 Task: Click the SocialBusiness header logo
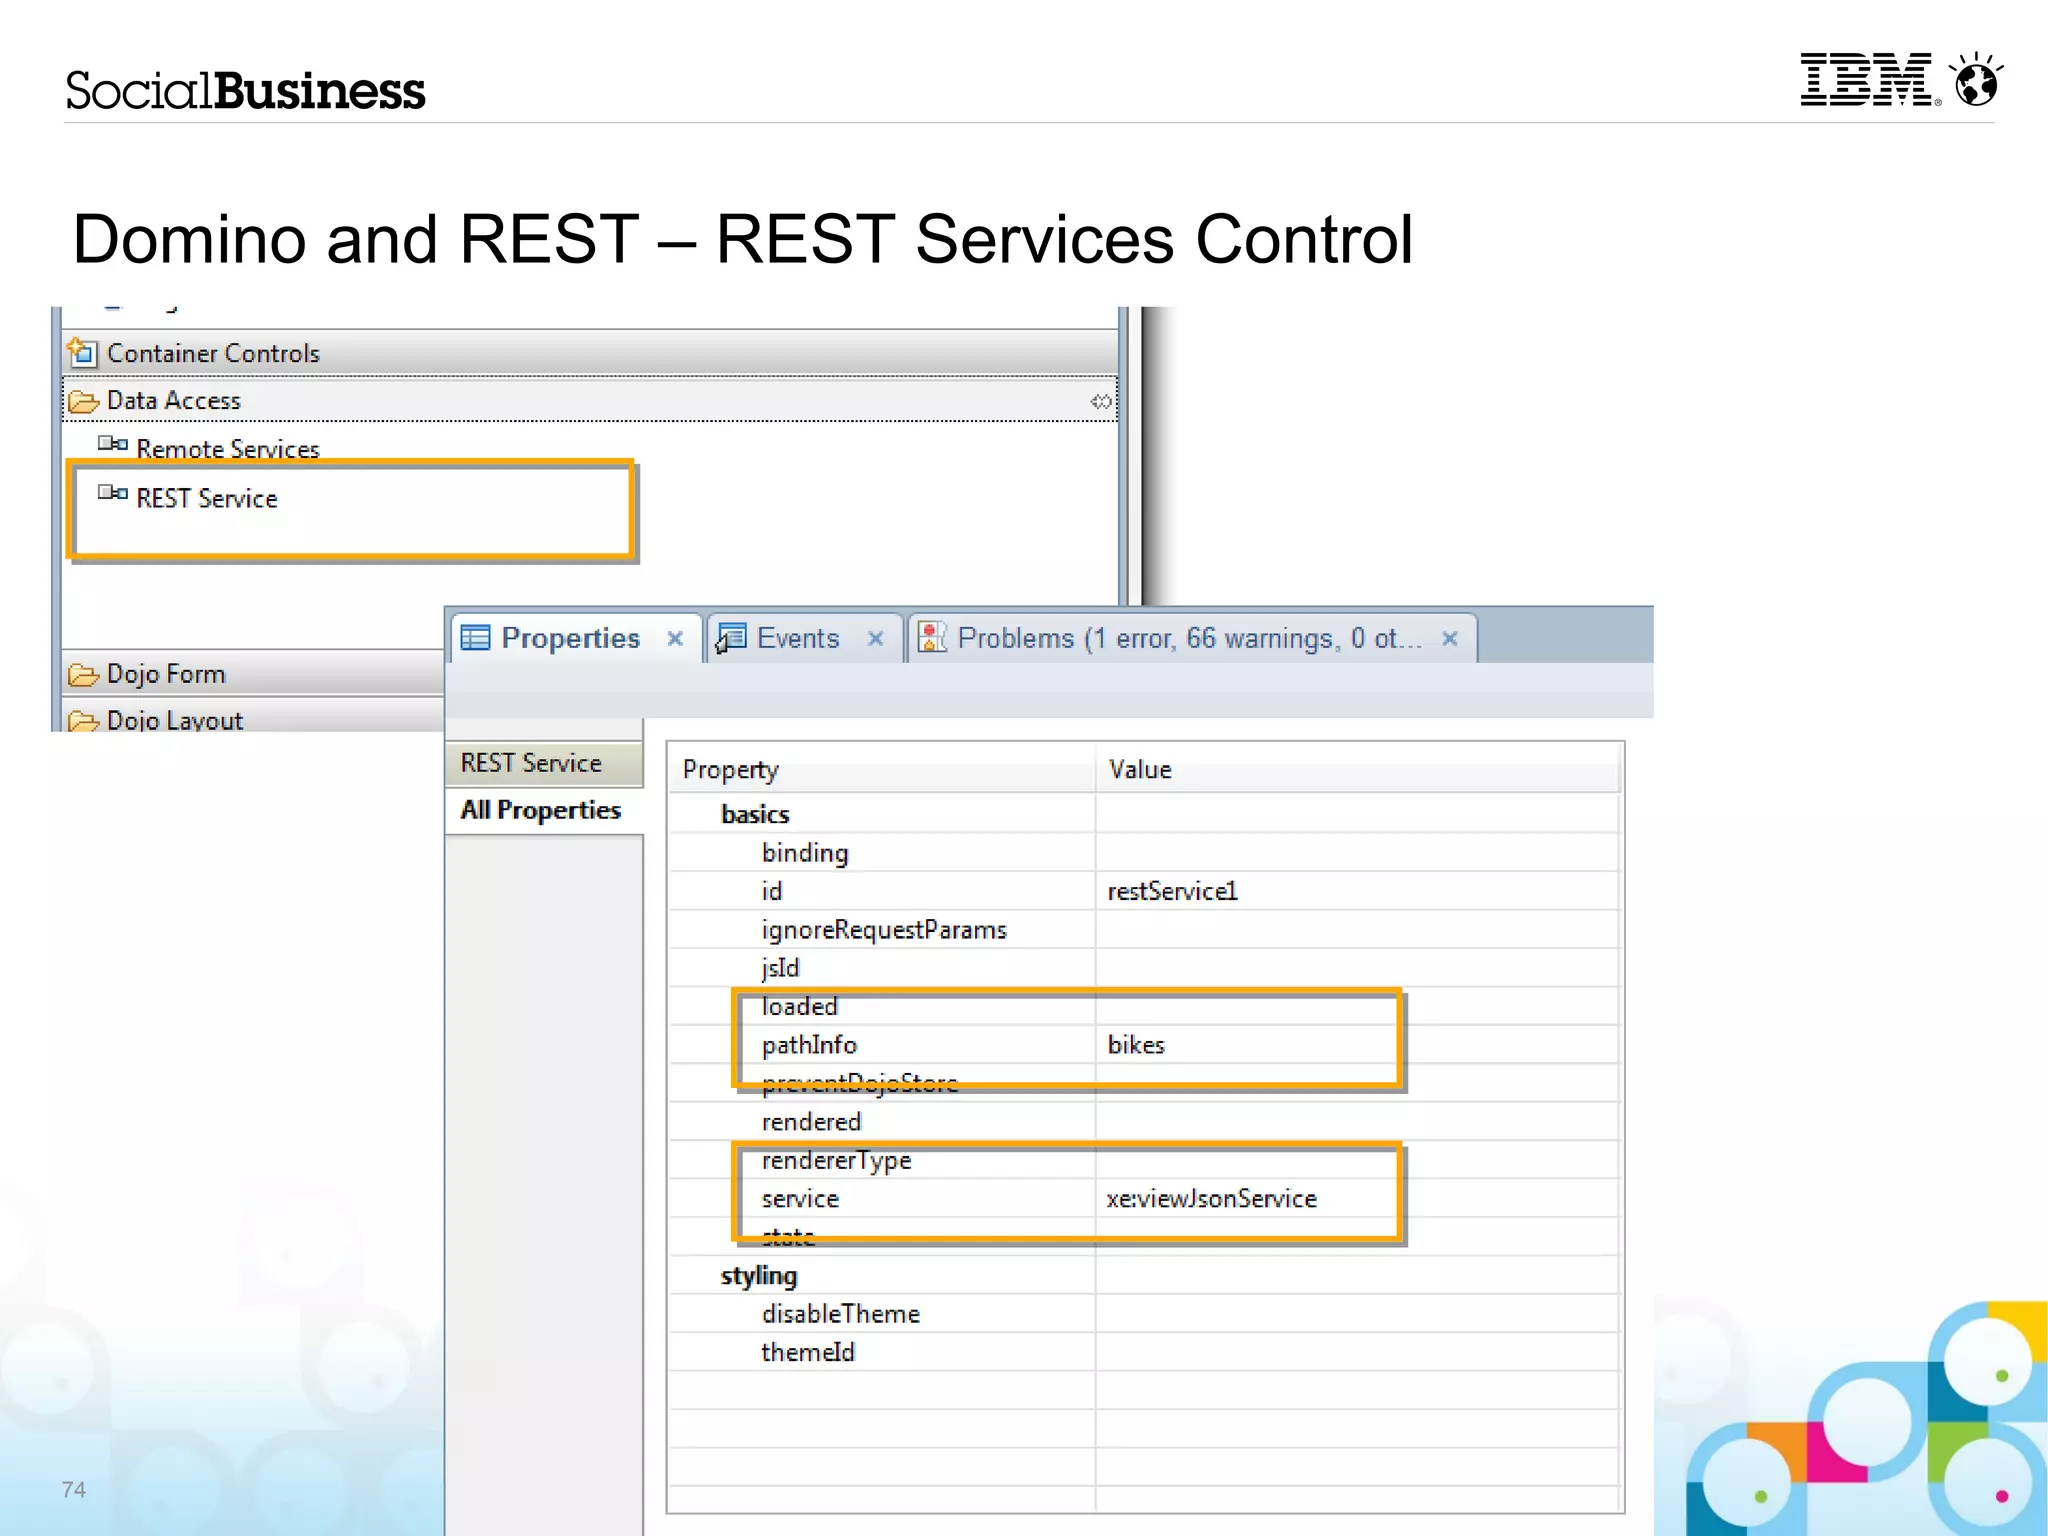[x=245, y=90]
